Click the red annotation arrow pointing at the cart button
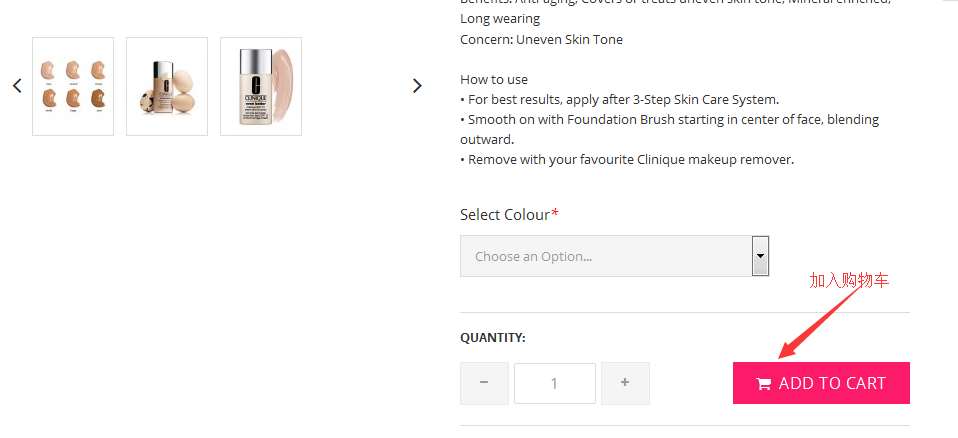The height and width of the screenshot is (438, 958). coord(820,322)
